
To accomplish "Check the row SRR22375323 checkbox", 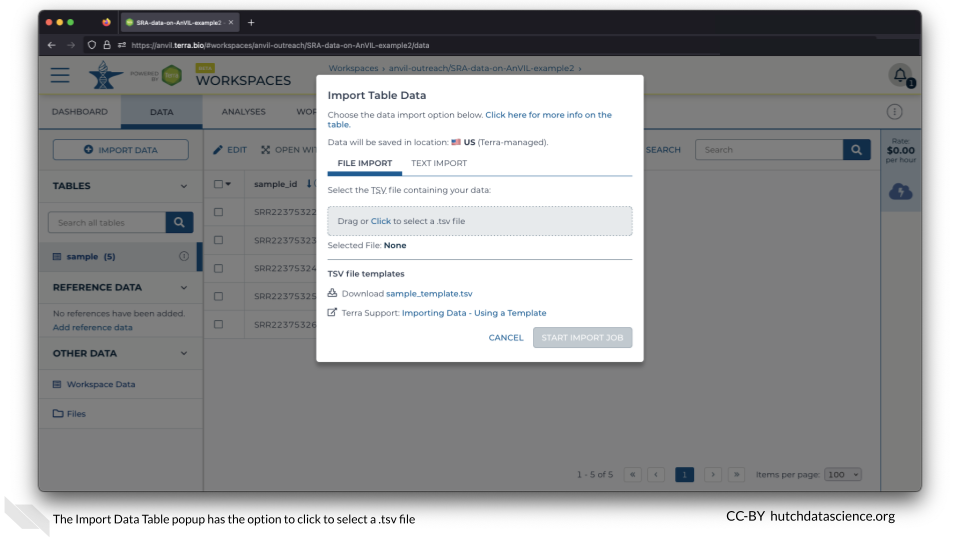I will coord(218,240).
